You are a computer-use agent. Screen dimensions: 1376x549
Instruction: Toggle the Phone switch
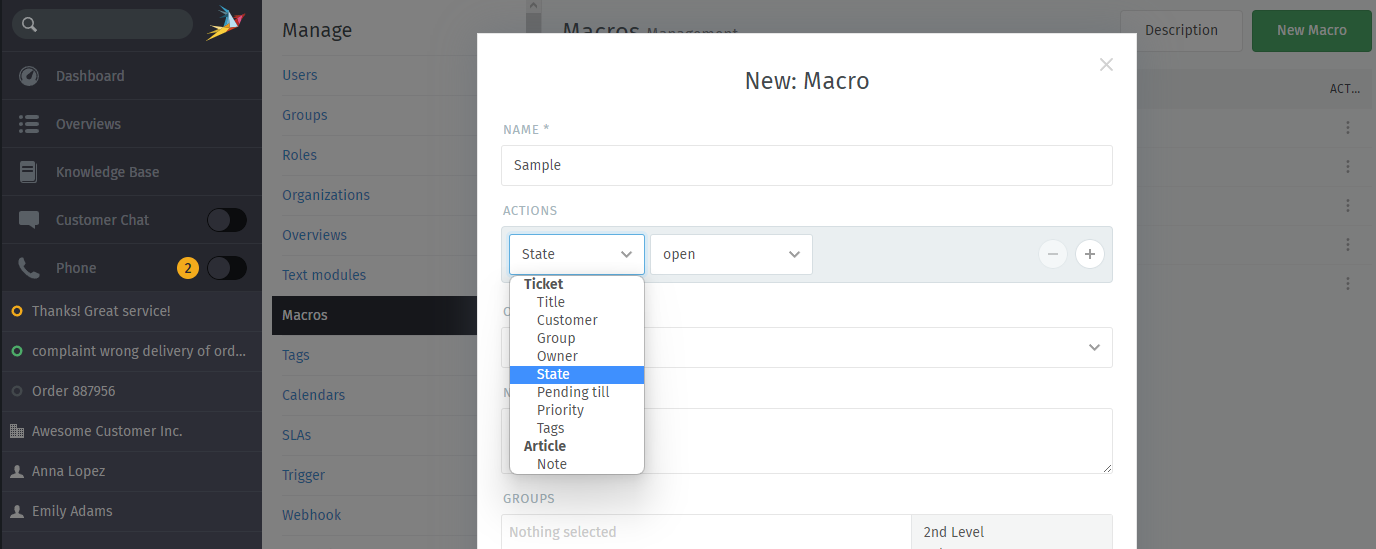(226, 268)
